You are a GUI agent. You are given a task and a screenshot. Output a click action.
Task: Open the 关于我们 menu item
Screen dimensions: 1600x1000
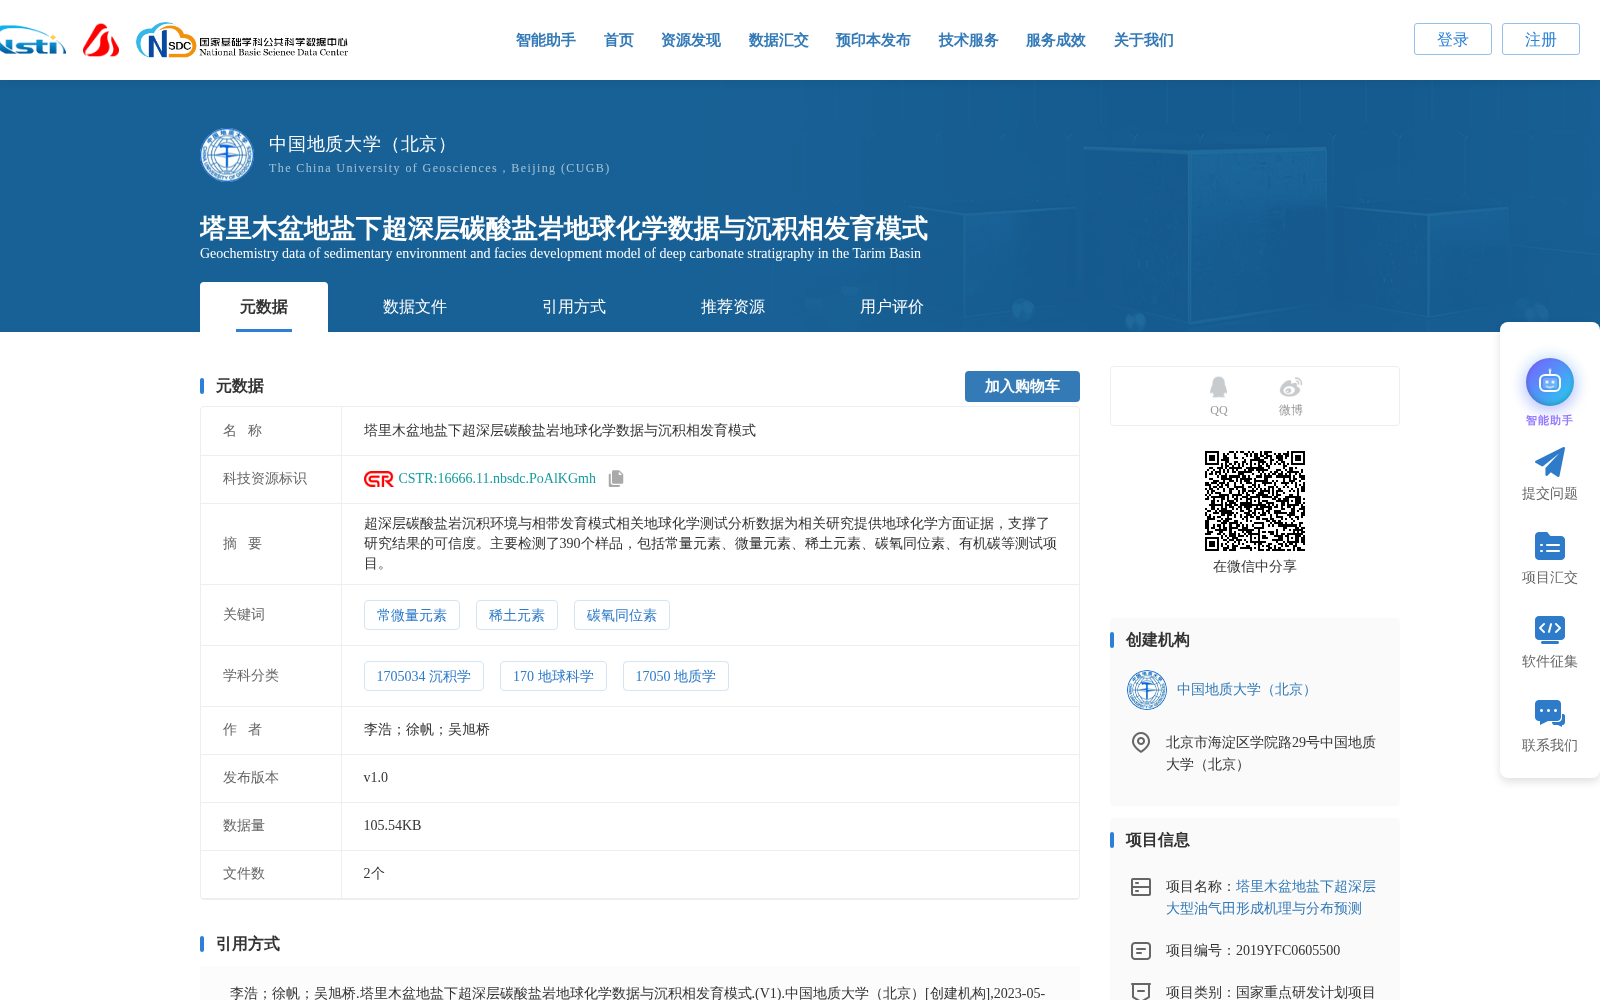(x=1144, y=40)
